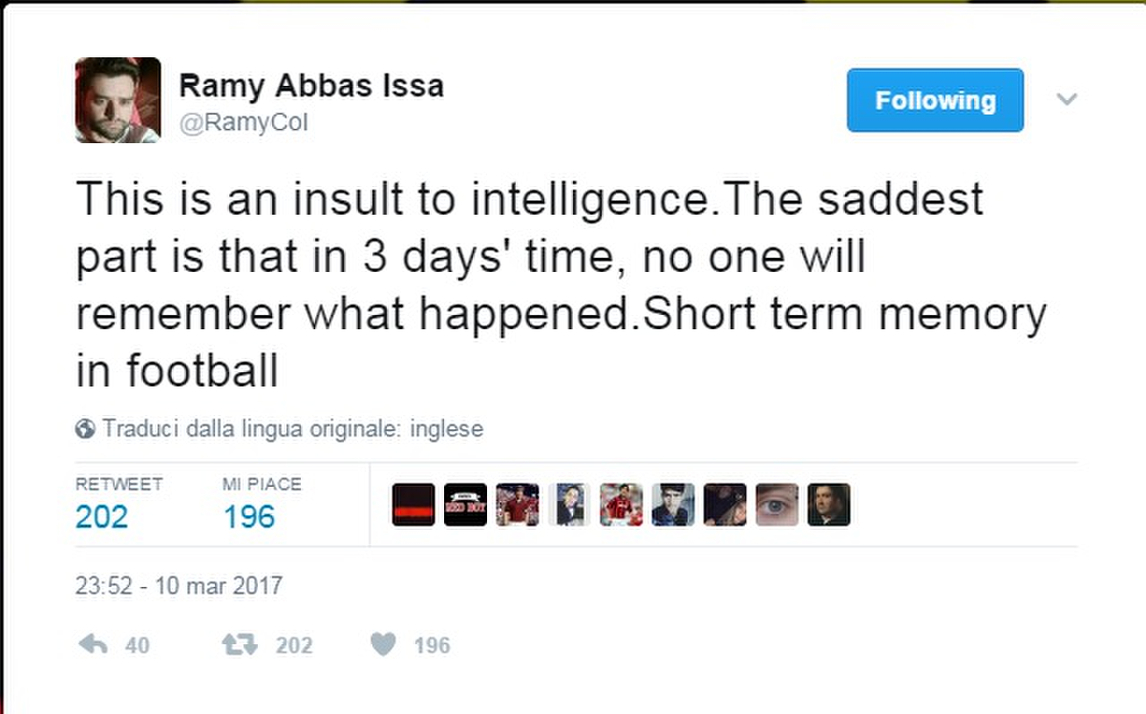Open the MI PIACE count of 196
This screenshot has height=714, width=1146.
tap(249, 516)
